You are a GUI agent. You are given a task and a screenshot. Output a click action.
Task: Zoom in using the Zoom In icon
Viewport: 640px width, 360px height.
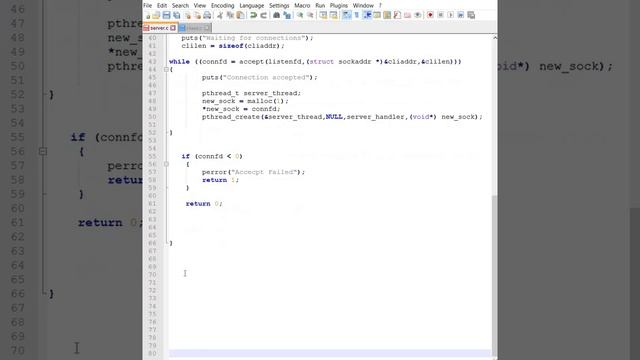pos(300,15)
